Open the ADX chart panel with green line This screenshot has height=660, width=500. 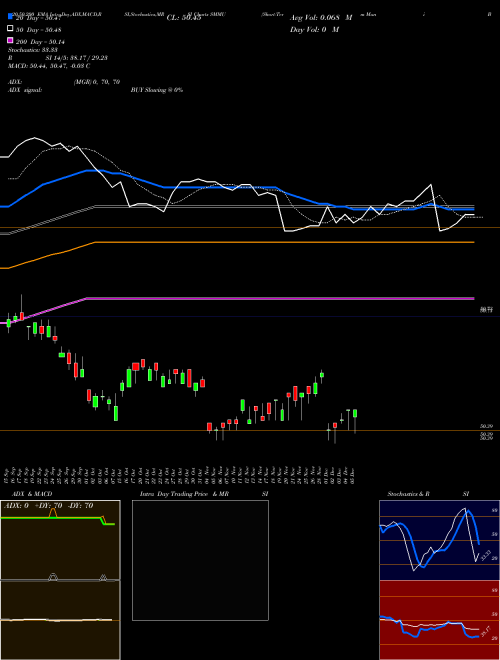[x=60, y=540]
